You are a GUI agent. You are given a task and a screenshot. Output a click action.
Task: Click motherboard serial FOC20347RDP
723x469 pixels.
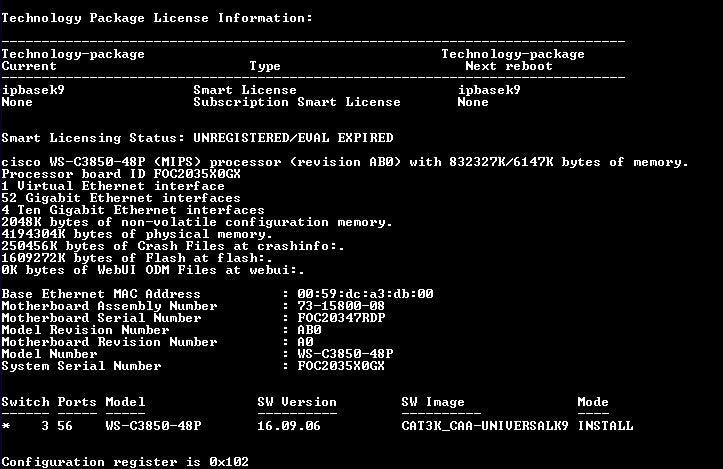click(341, 318)
